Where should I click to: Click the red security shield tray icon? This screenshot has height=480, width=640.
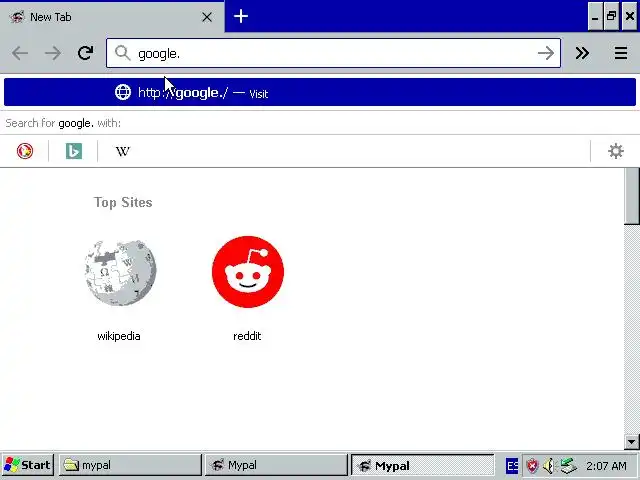pos(532,466)
